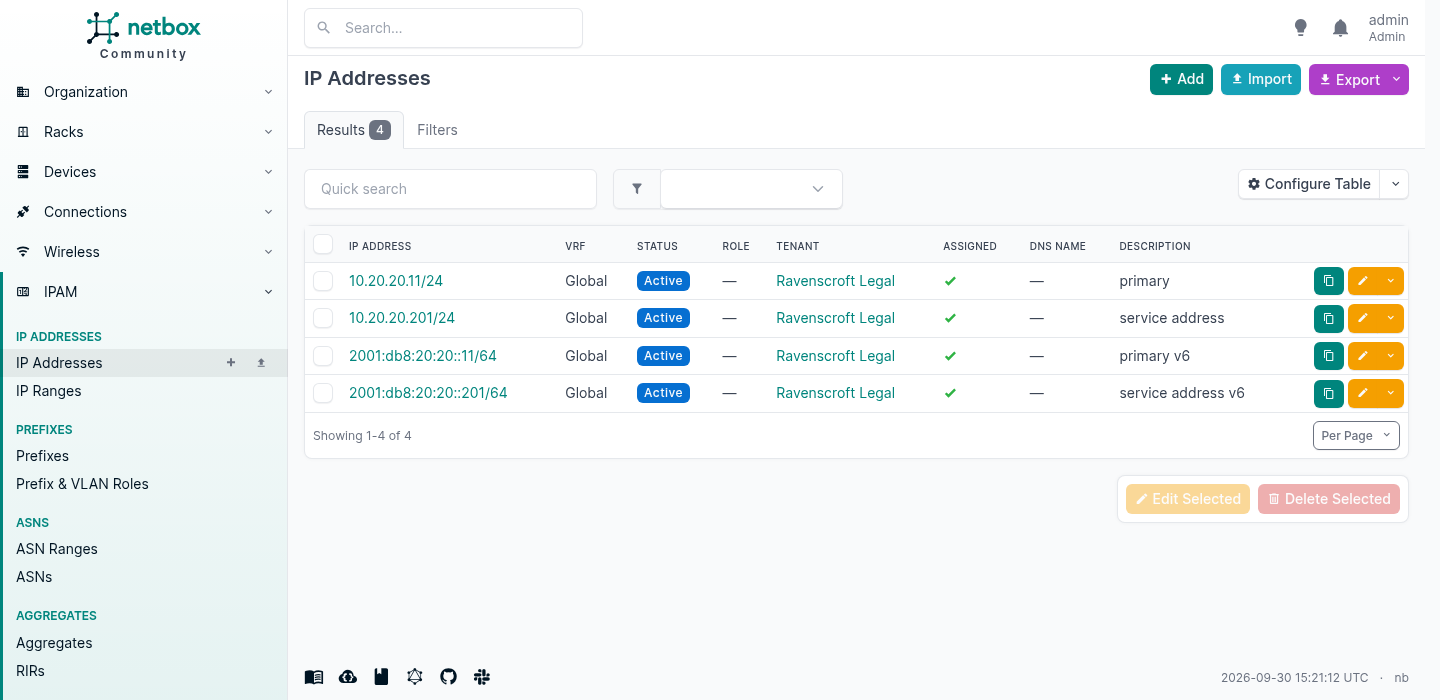Clone the 2001:db8:20:20::11/64 address
Screen dimensions: 1440x700
click(x=1328, y=356)
